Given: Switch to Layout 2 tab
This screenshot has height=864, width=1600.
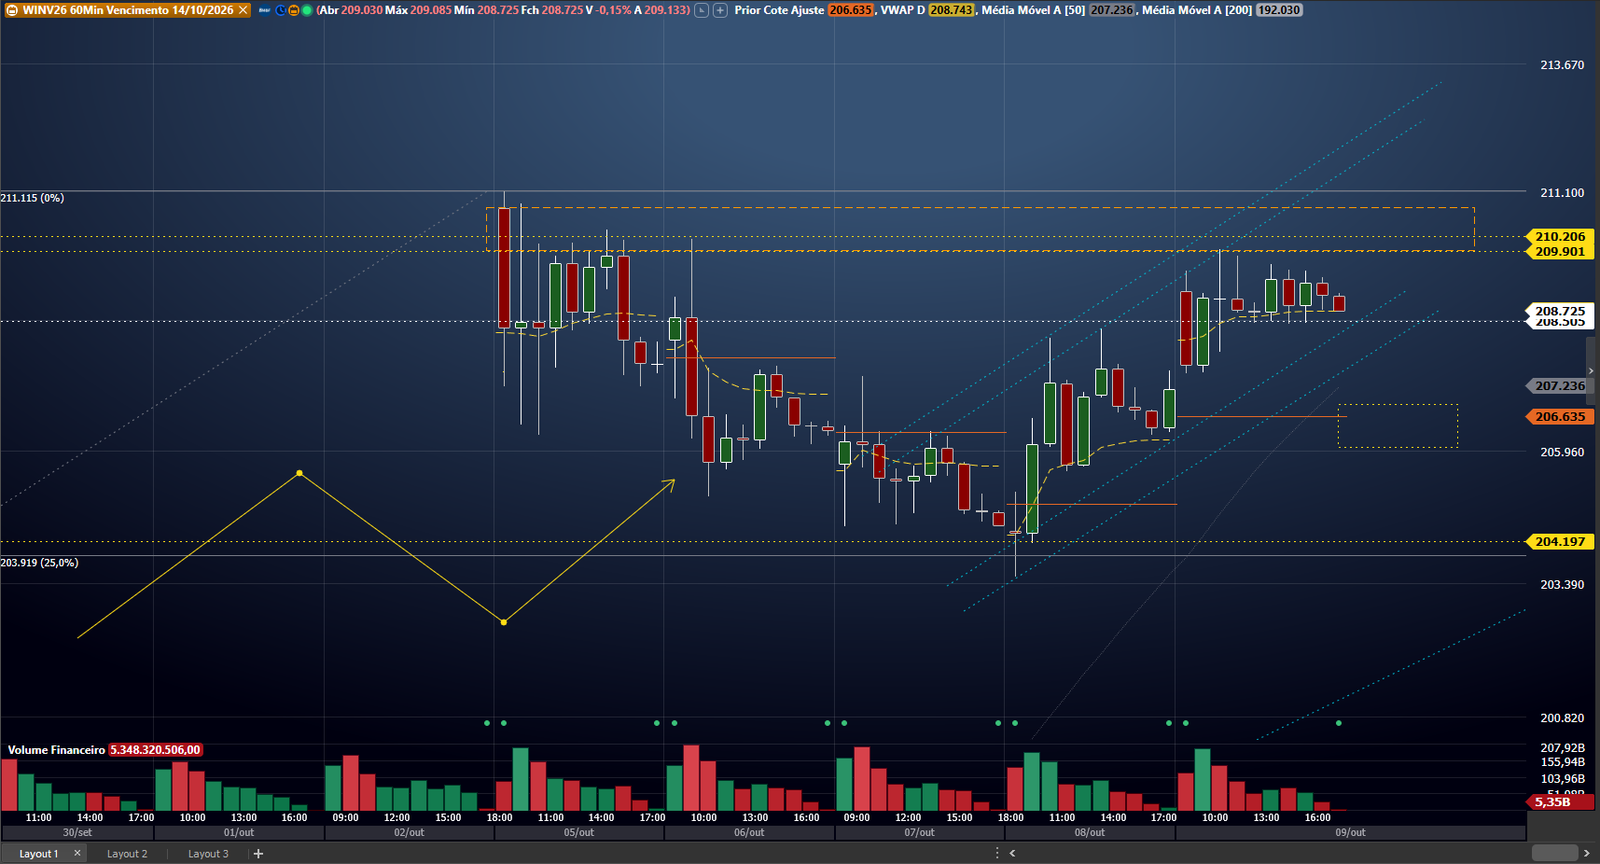Looking at the screenshot, I should pyautogui.click(x=127, y=853).
